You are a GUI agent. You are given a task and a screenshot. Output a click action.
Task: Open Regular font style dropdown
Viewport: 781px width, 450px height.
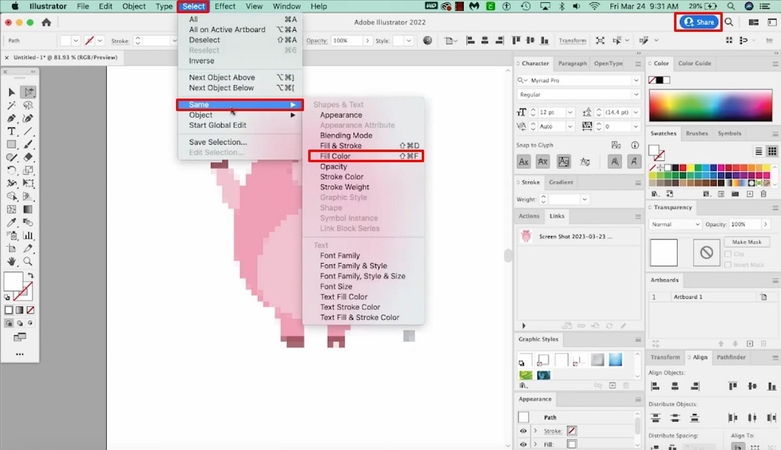[x=636, y=94]
